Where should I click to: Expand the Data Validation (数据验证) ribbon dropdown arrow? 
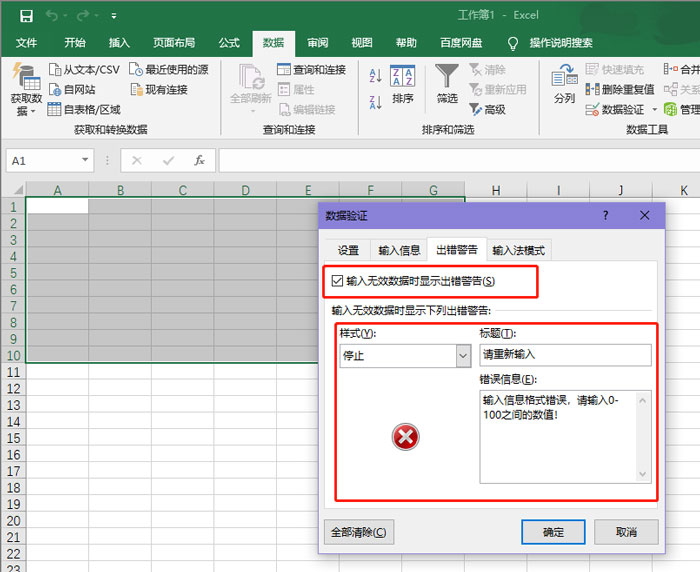pos(655,109)
